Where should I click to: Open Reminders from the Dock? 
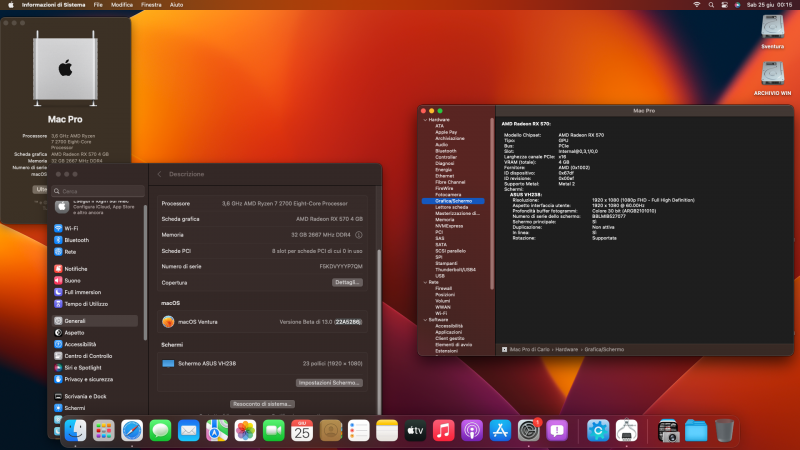pyautogui.click(x=359, y=431)
